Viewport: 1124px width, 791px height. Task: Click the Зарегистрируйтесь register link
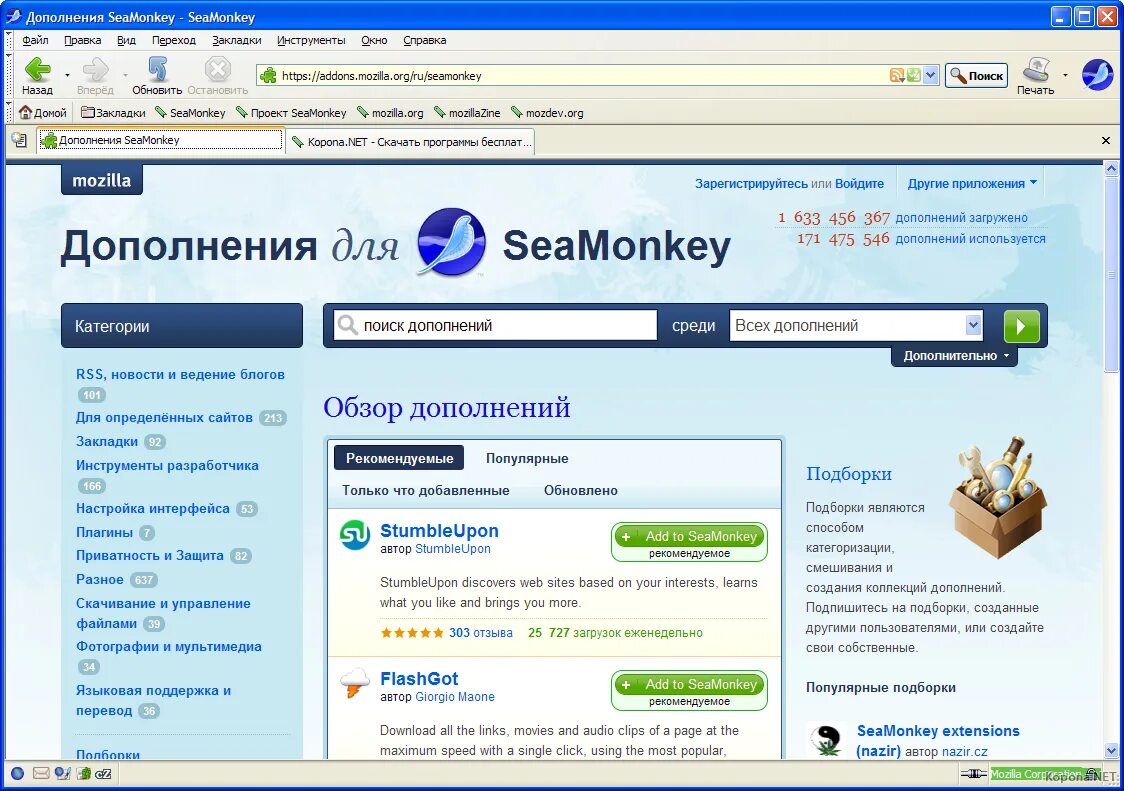[751, 184]
